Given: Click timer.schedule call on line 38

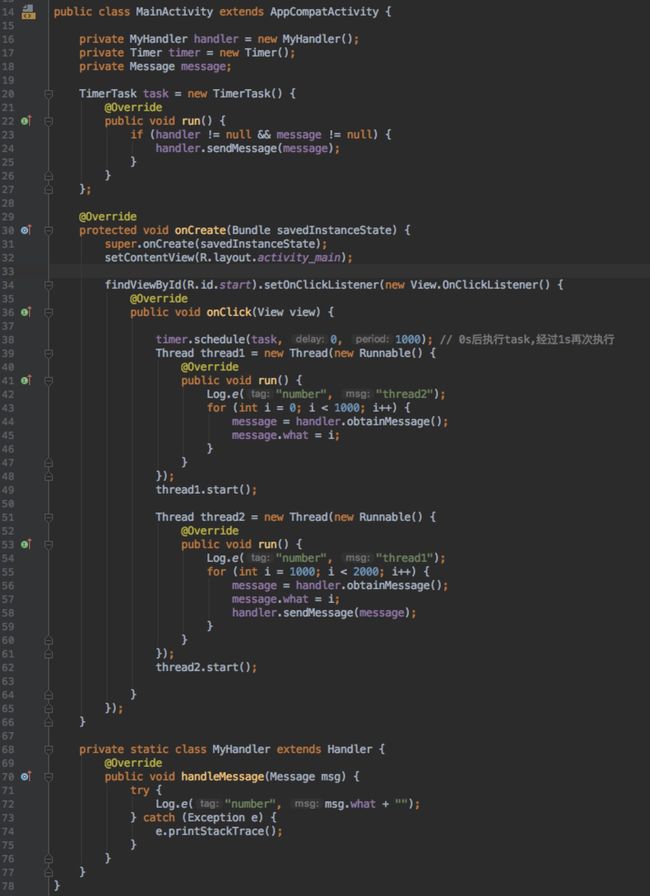Looking at the screenshot, I should click(294, 339).
